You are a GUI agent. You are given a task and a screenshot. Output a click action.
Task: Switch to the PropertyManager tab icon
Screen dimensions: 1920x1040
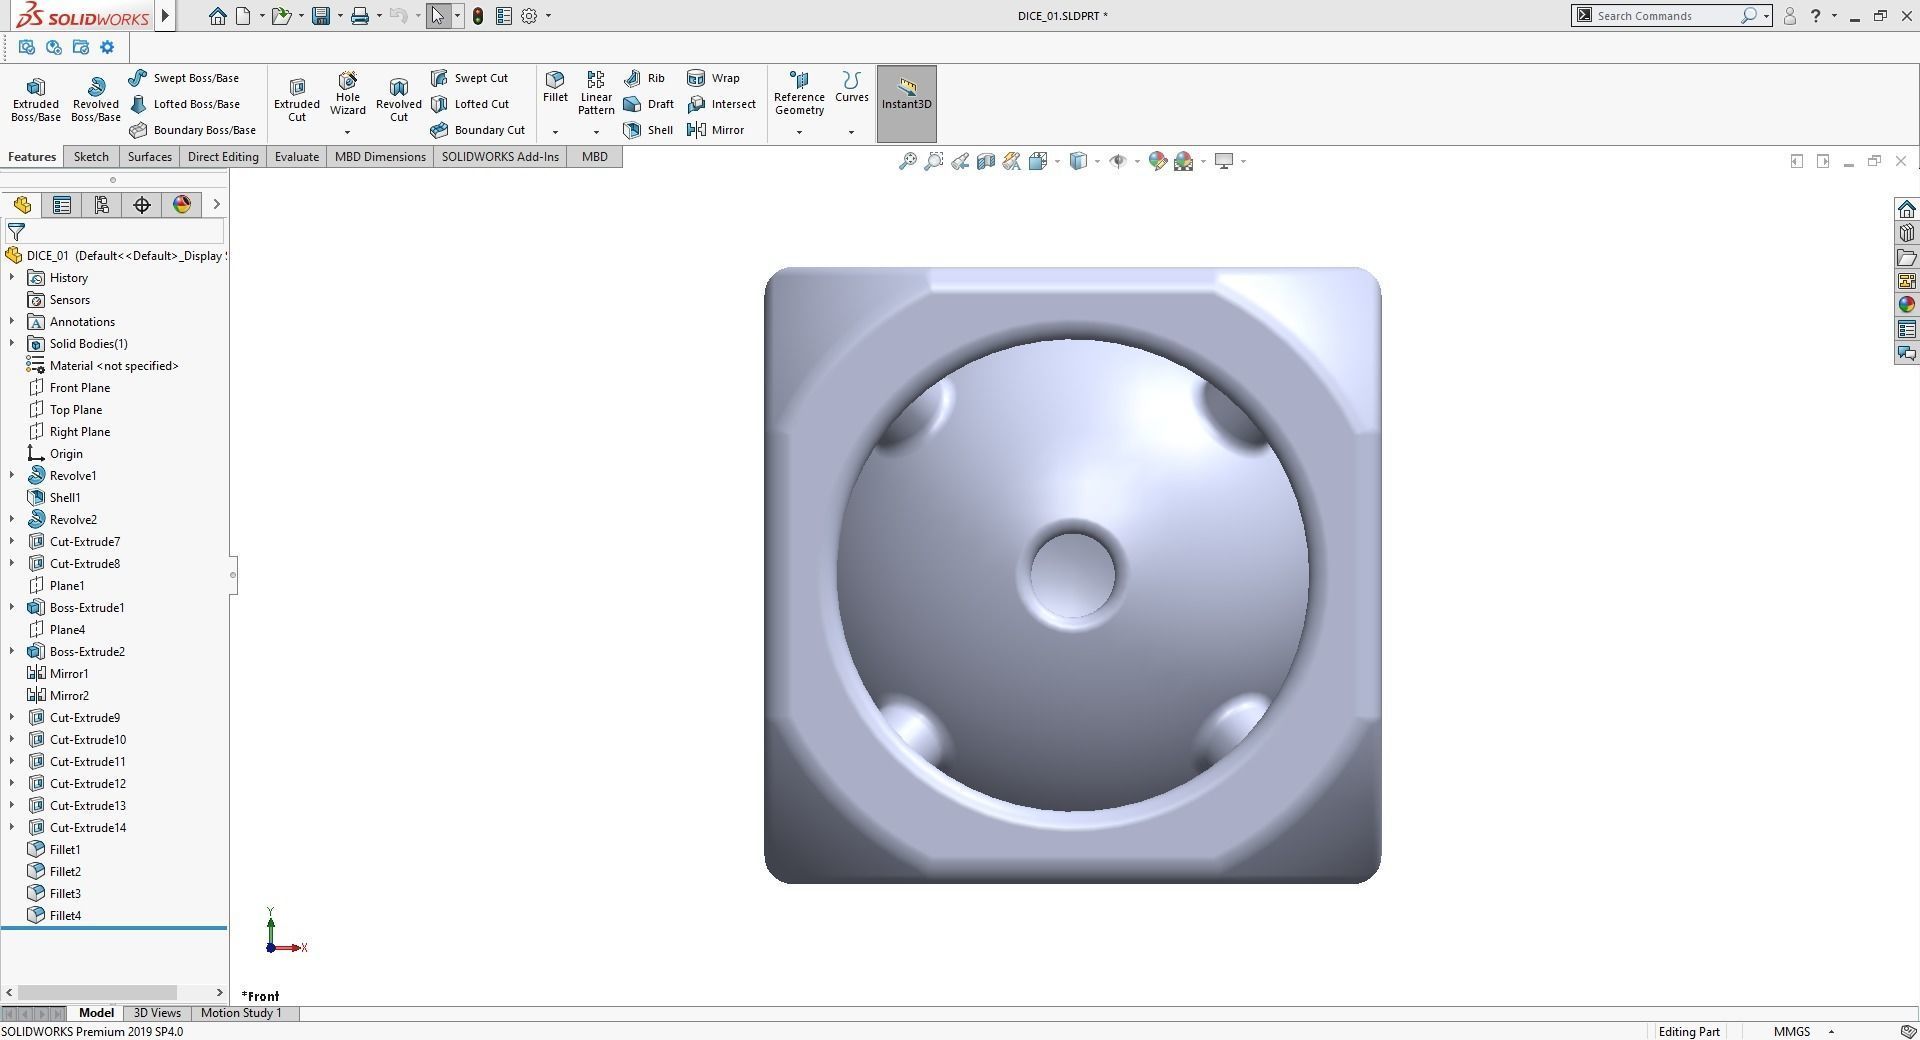(x=62, y=205)
